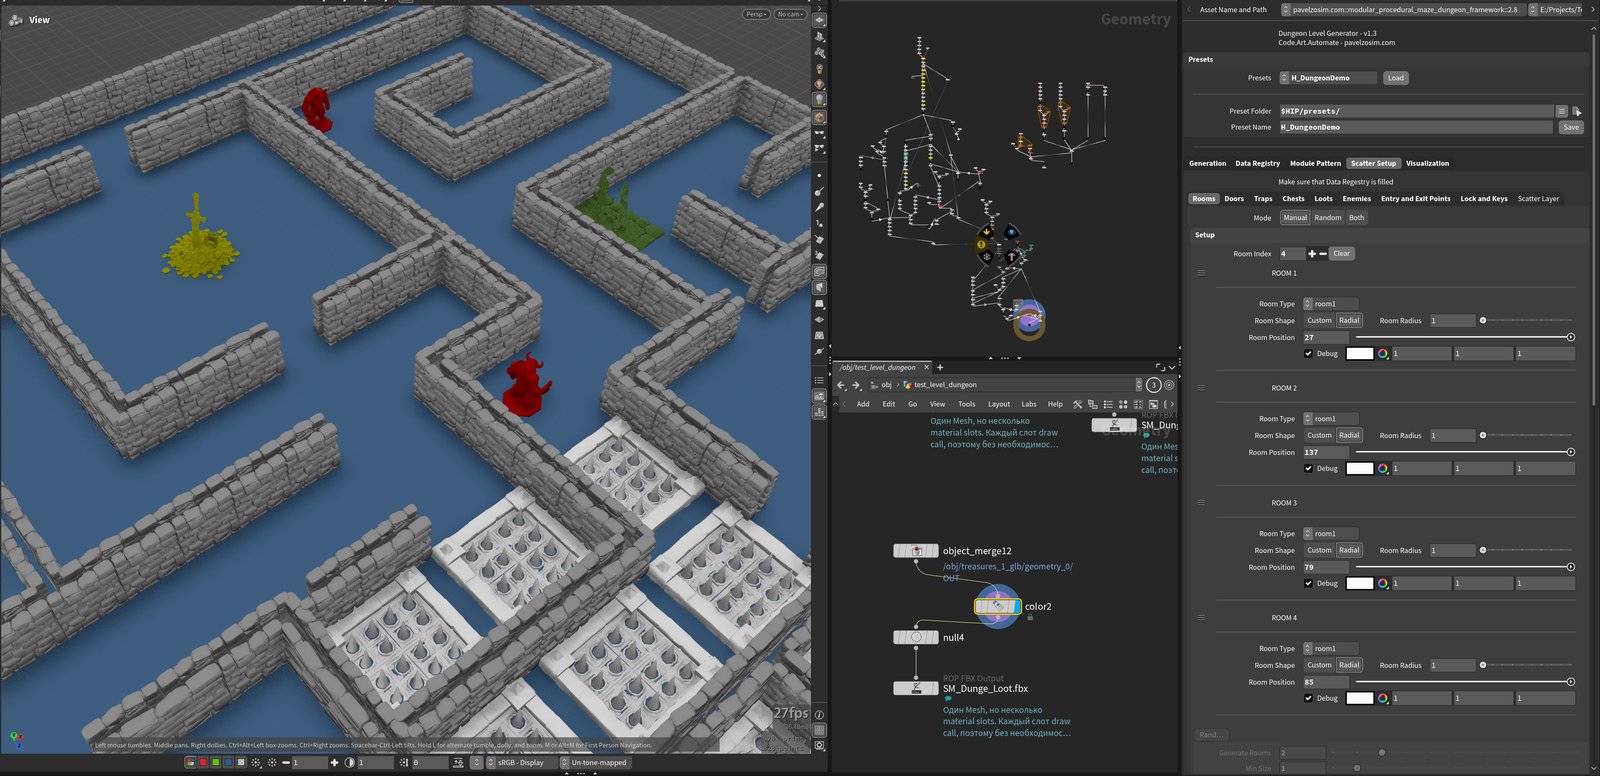Click the Preset Folder list menu icon
Screen dimensions: 1600x776
point(1561,111)
